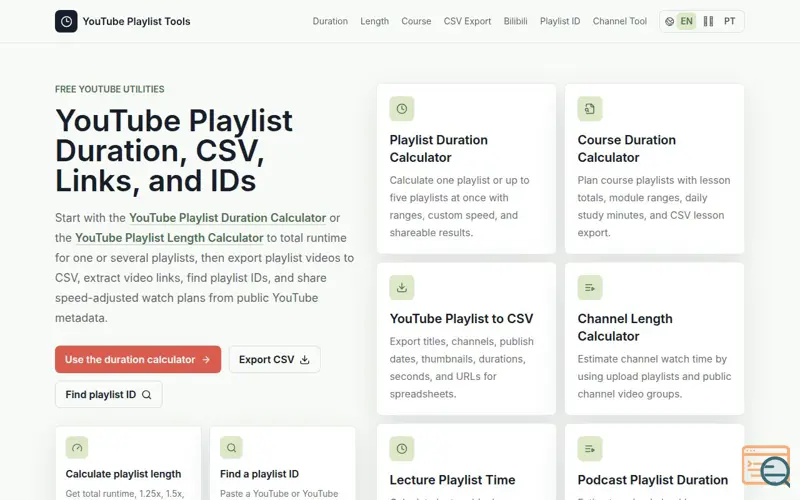This screenshot has height=500, width=800.
Task: Open the Bilibili nav item
Action: pyautogui.click(x=515, y=21)
